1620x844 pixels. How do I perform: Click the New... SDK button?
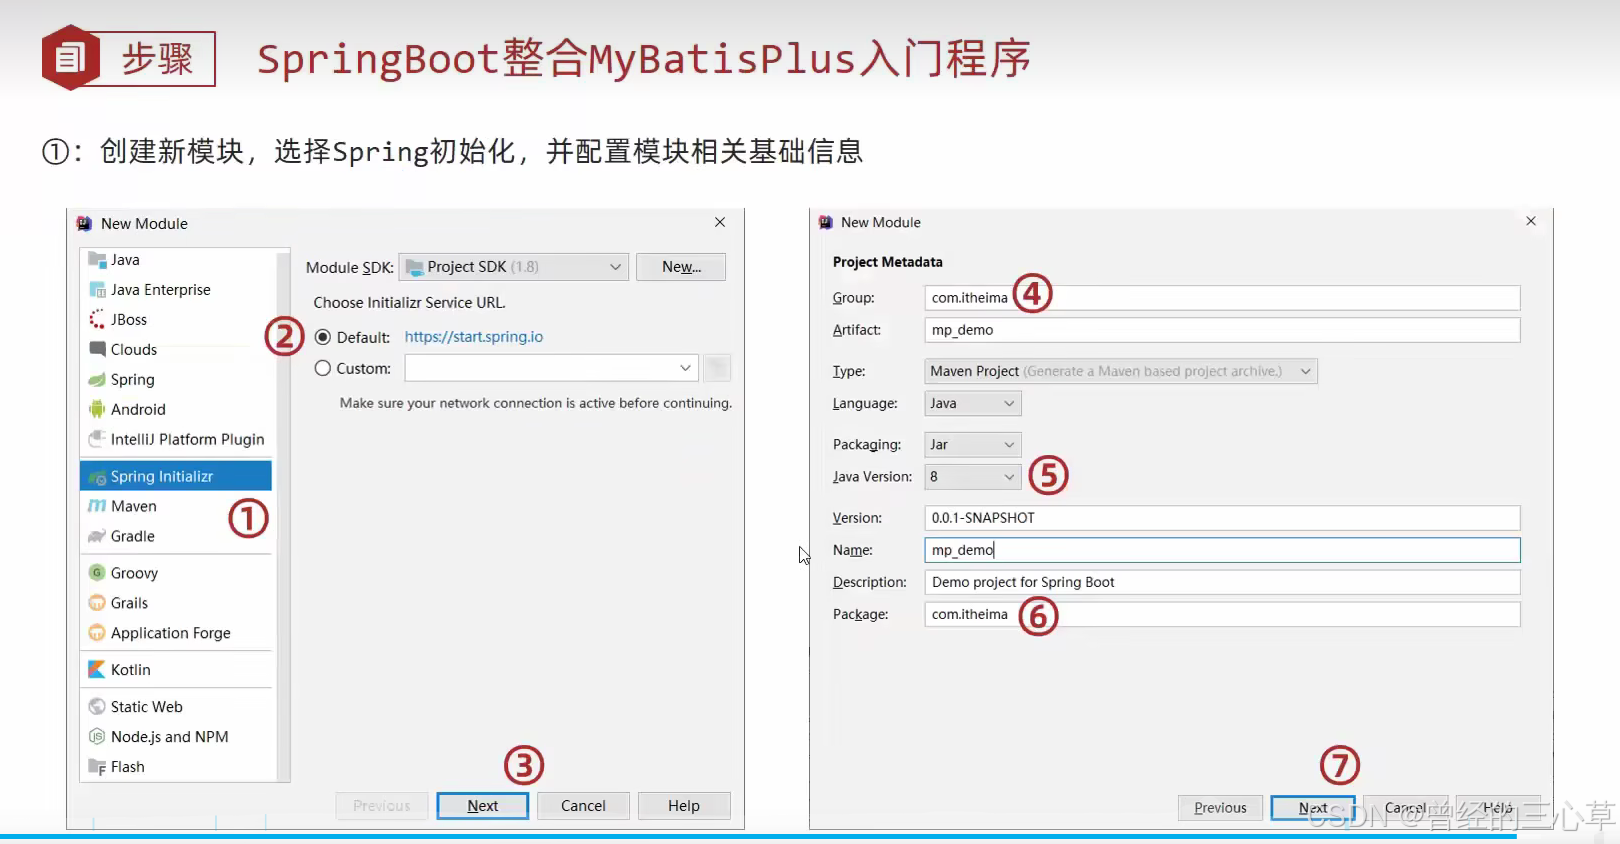point(681,267)
